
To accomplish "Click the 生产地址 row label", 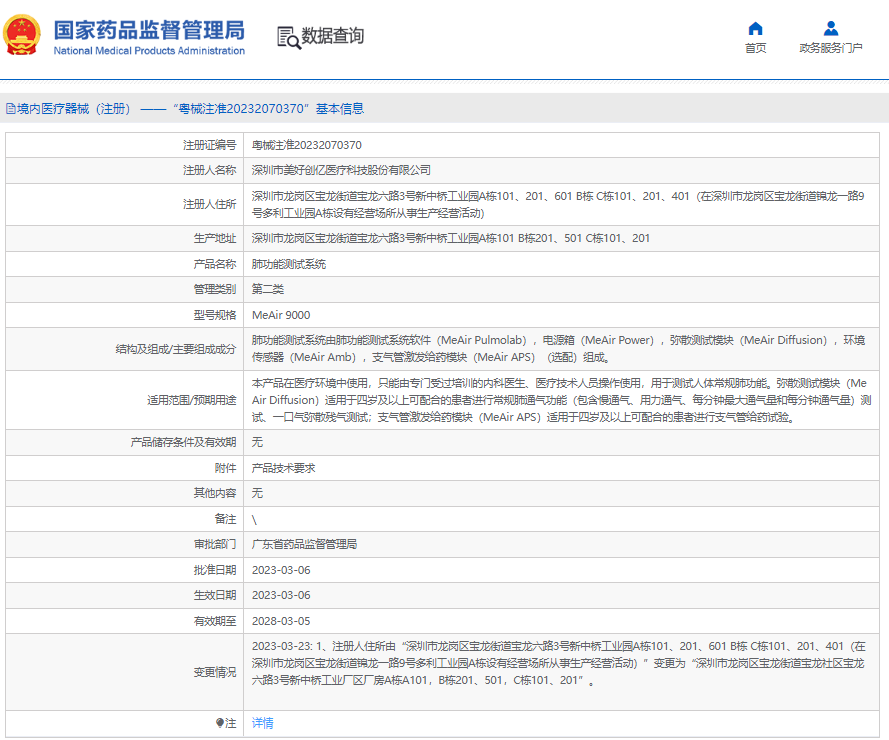I will click(215, 238).
